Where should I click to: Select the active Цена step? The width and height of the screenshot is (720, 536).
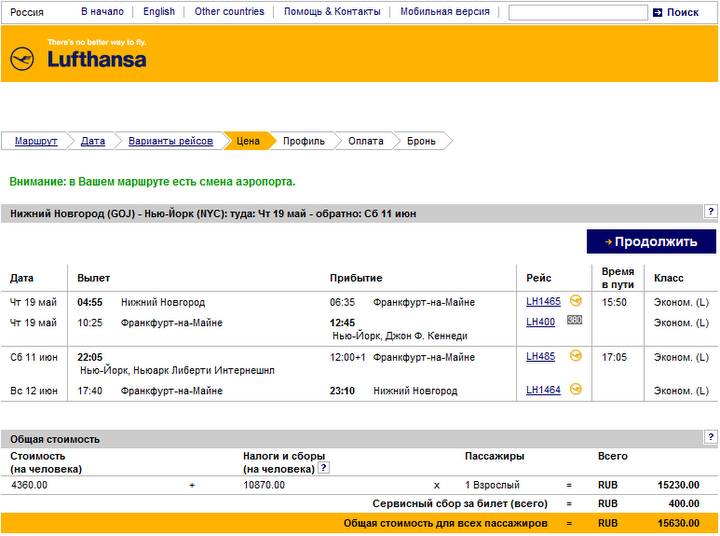(x=248, y=141)
